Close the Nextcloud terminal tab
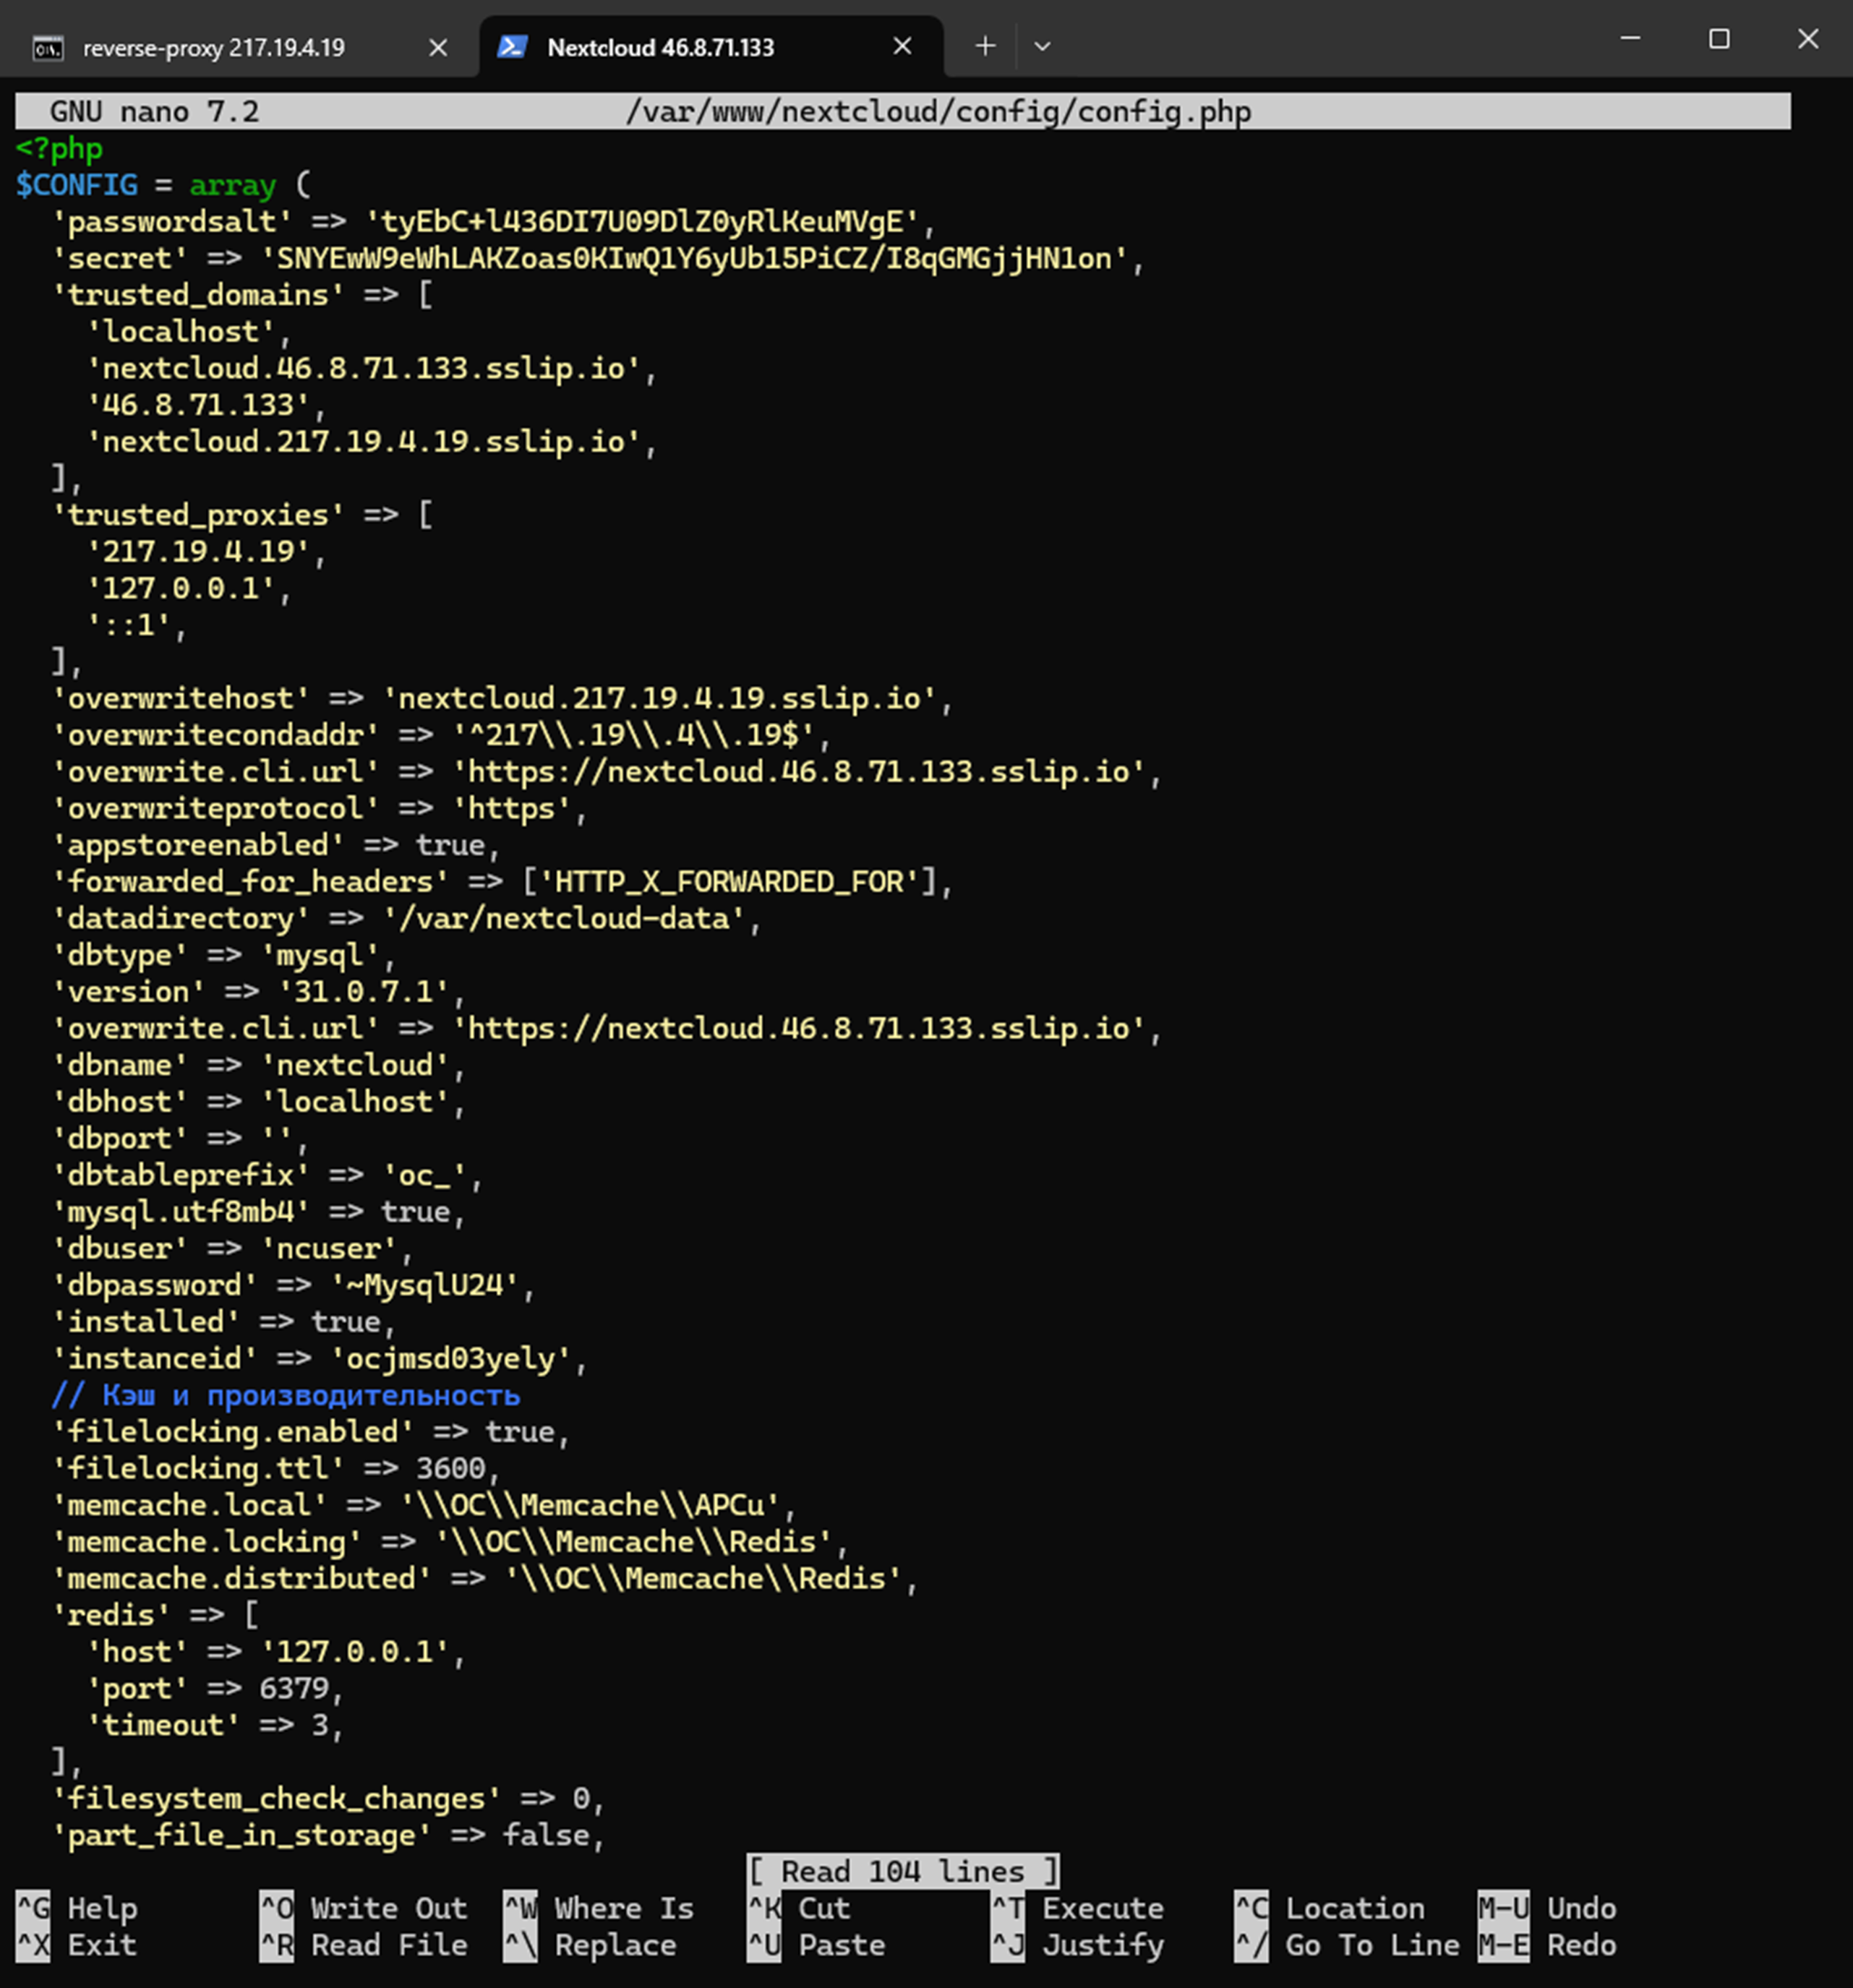This screenshot has width=1853, height=1988. [x=902, y=46]
